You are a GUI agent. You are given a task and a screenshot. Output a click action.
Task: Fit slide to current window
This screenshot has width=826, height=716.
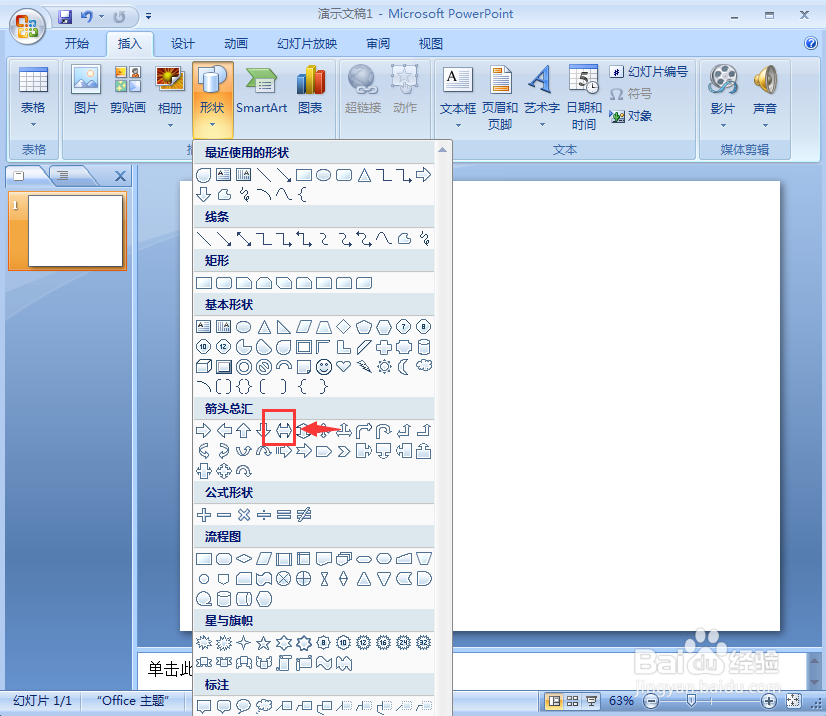(793, 701)
